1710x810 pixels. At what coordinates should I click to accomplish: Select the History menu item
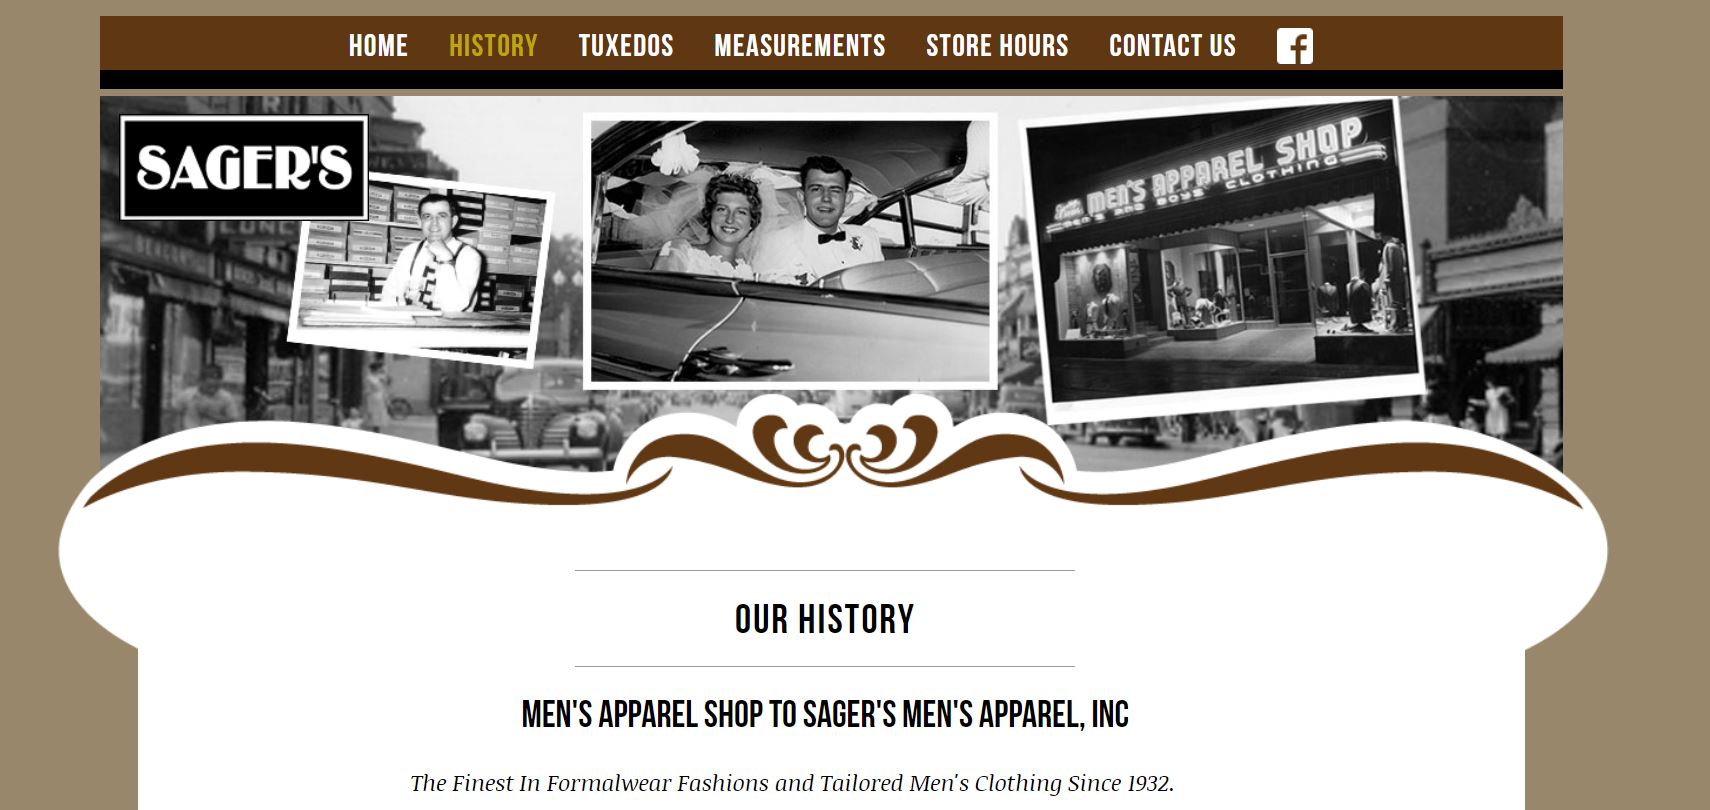click(x=493, y=46)
